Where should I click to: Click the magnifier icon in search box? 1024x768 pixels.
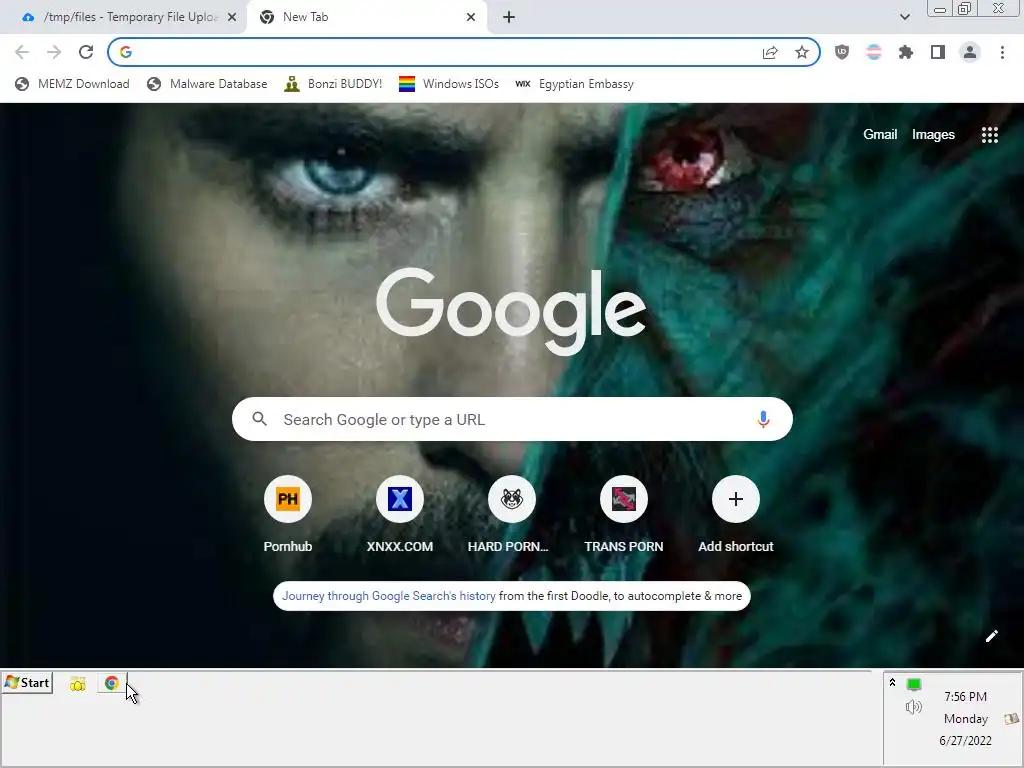click(x=260, y=419)
